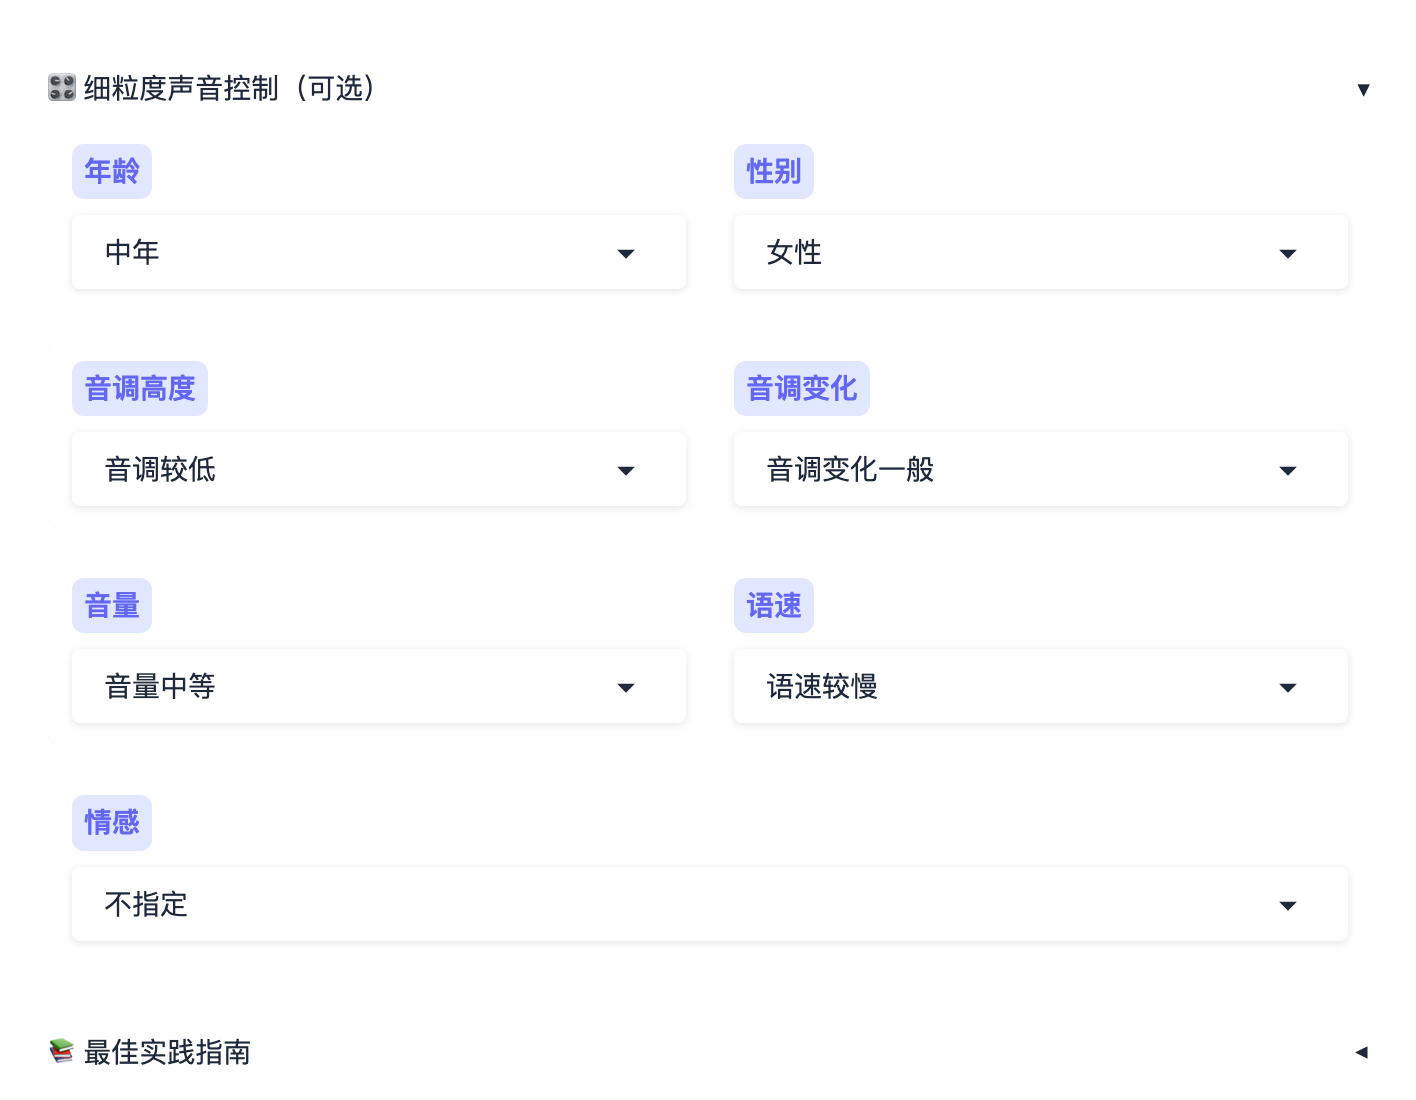Expand the 最佳实践指南 section arrow
Viewport: 1416px width, 1100px height.
click(1361, 1052)
